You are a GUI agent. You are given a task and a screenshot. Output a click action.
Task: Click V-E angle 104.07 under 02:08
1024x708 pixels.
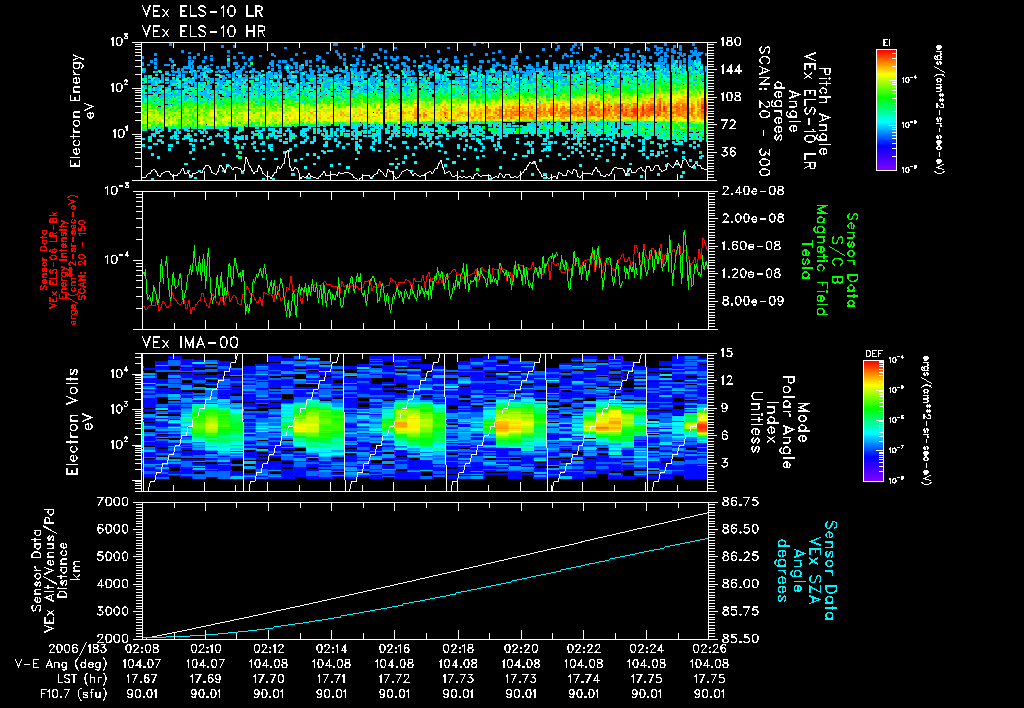coord(142,664)
